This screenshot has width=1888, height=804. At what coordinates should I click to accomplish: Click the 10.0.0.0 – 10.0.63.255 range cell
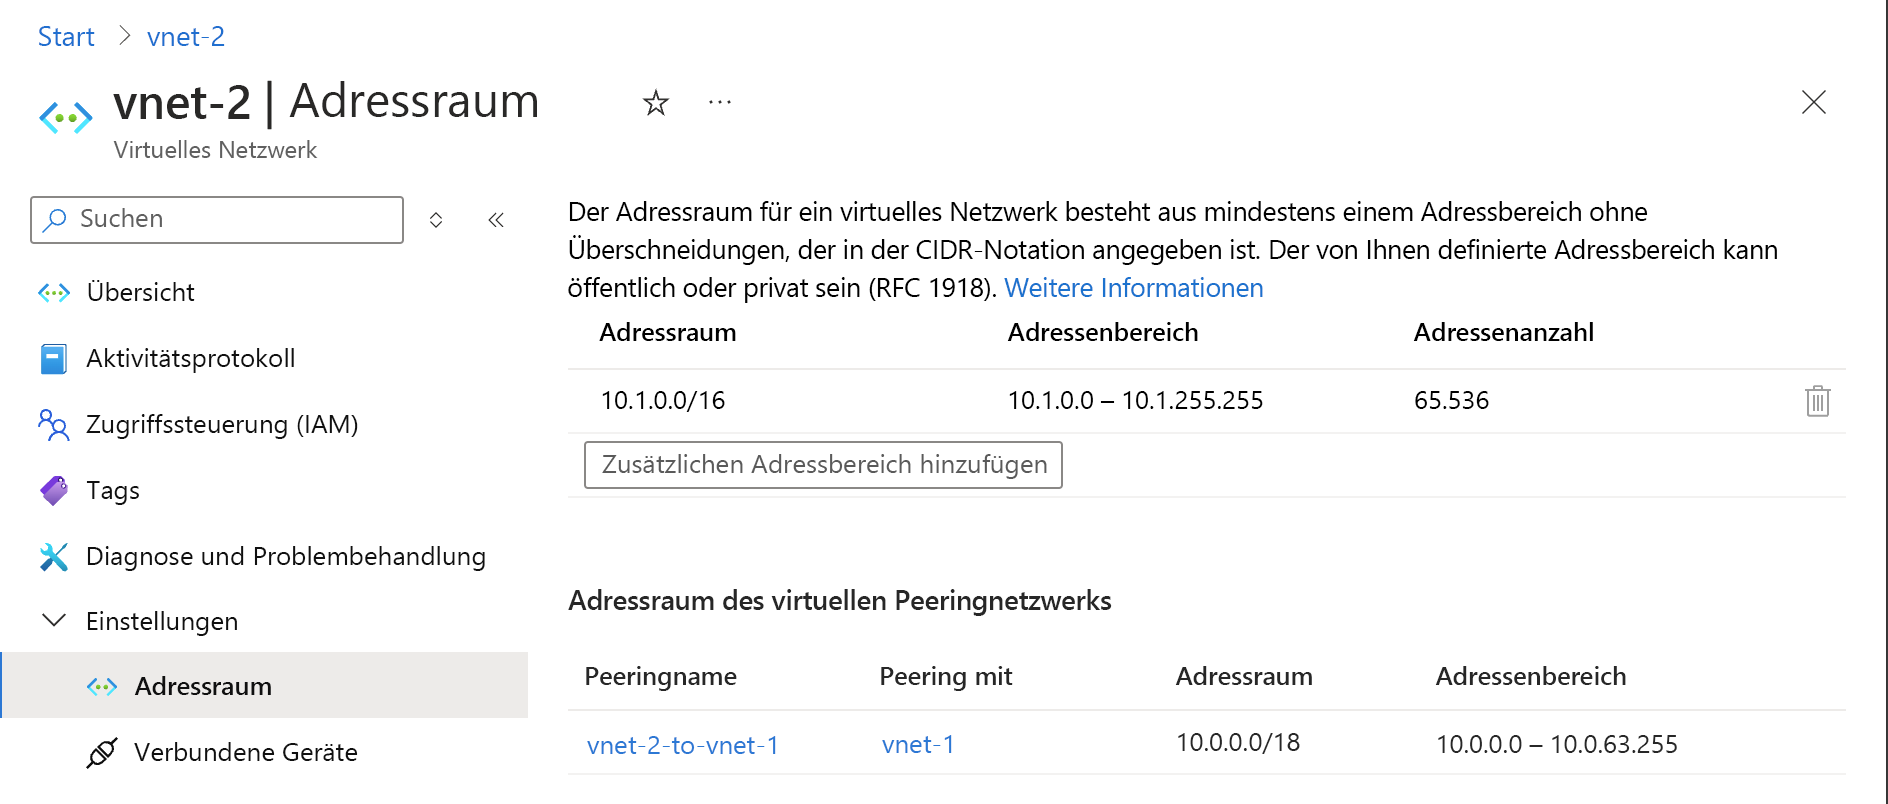pyautogui.click(x=1557, y=745)
